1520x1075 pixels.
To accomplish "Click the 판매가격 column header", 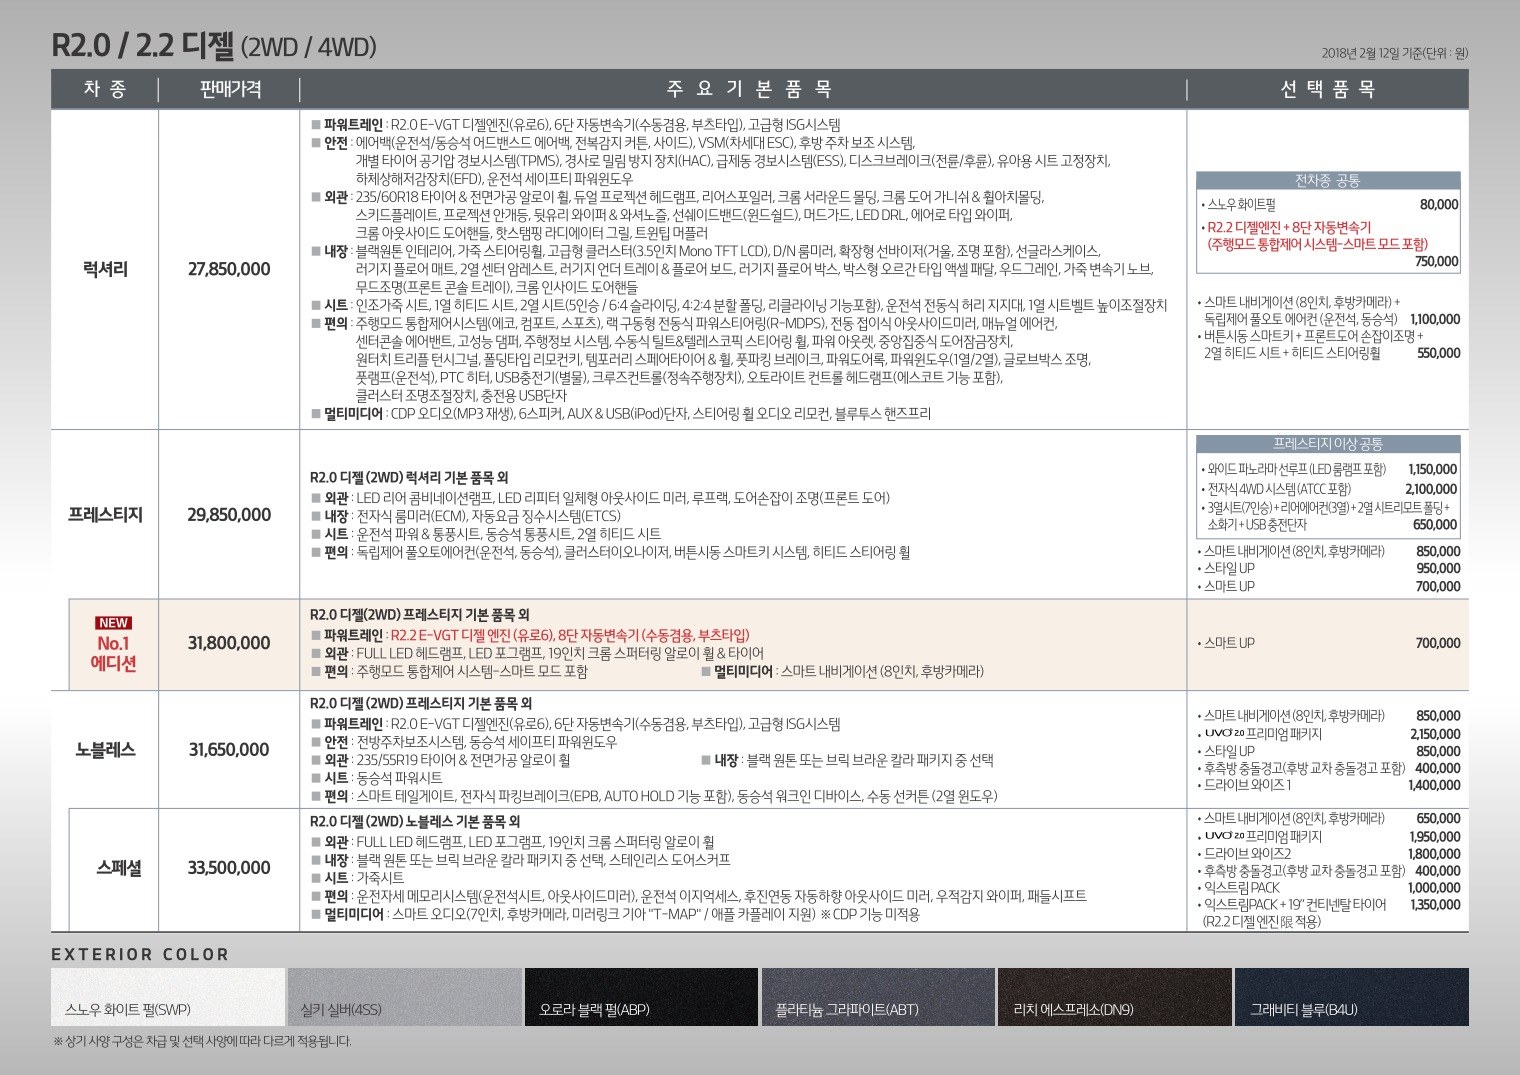I will pyautogui.click(x=230, y=90).
